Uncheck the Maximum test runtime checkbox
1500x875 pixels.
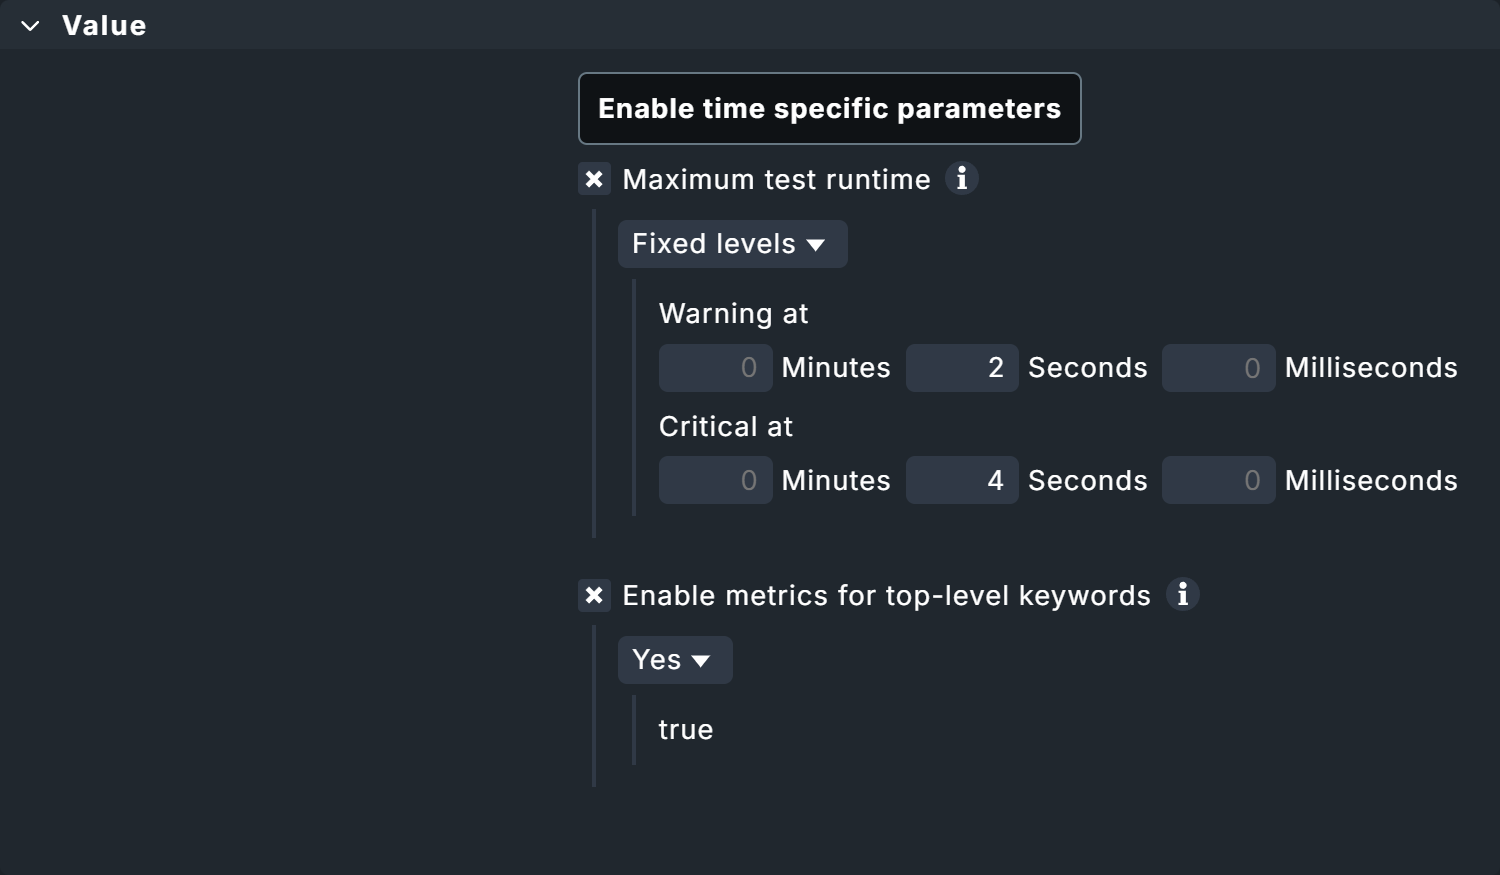point(594,180)
